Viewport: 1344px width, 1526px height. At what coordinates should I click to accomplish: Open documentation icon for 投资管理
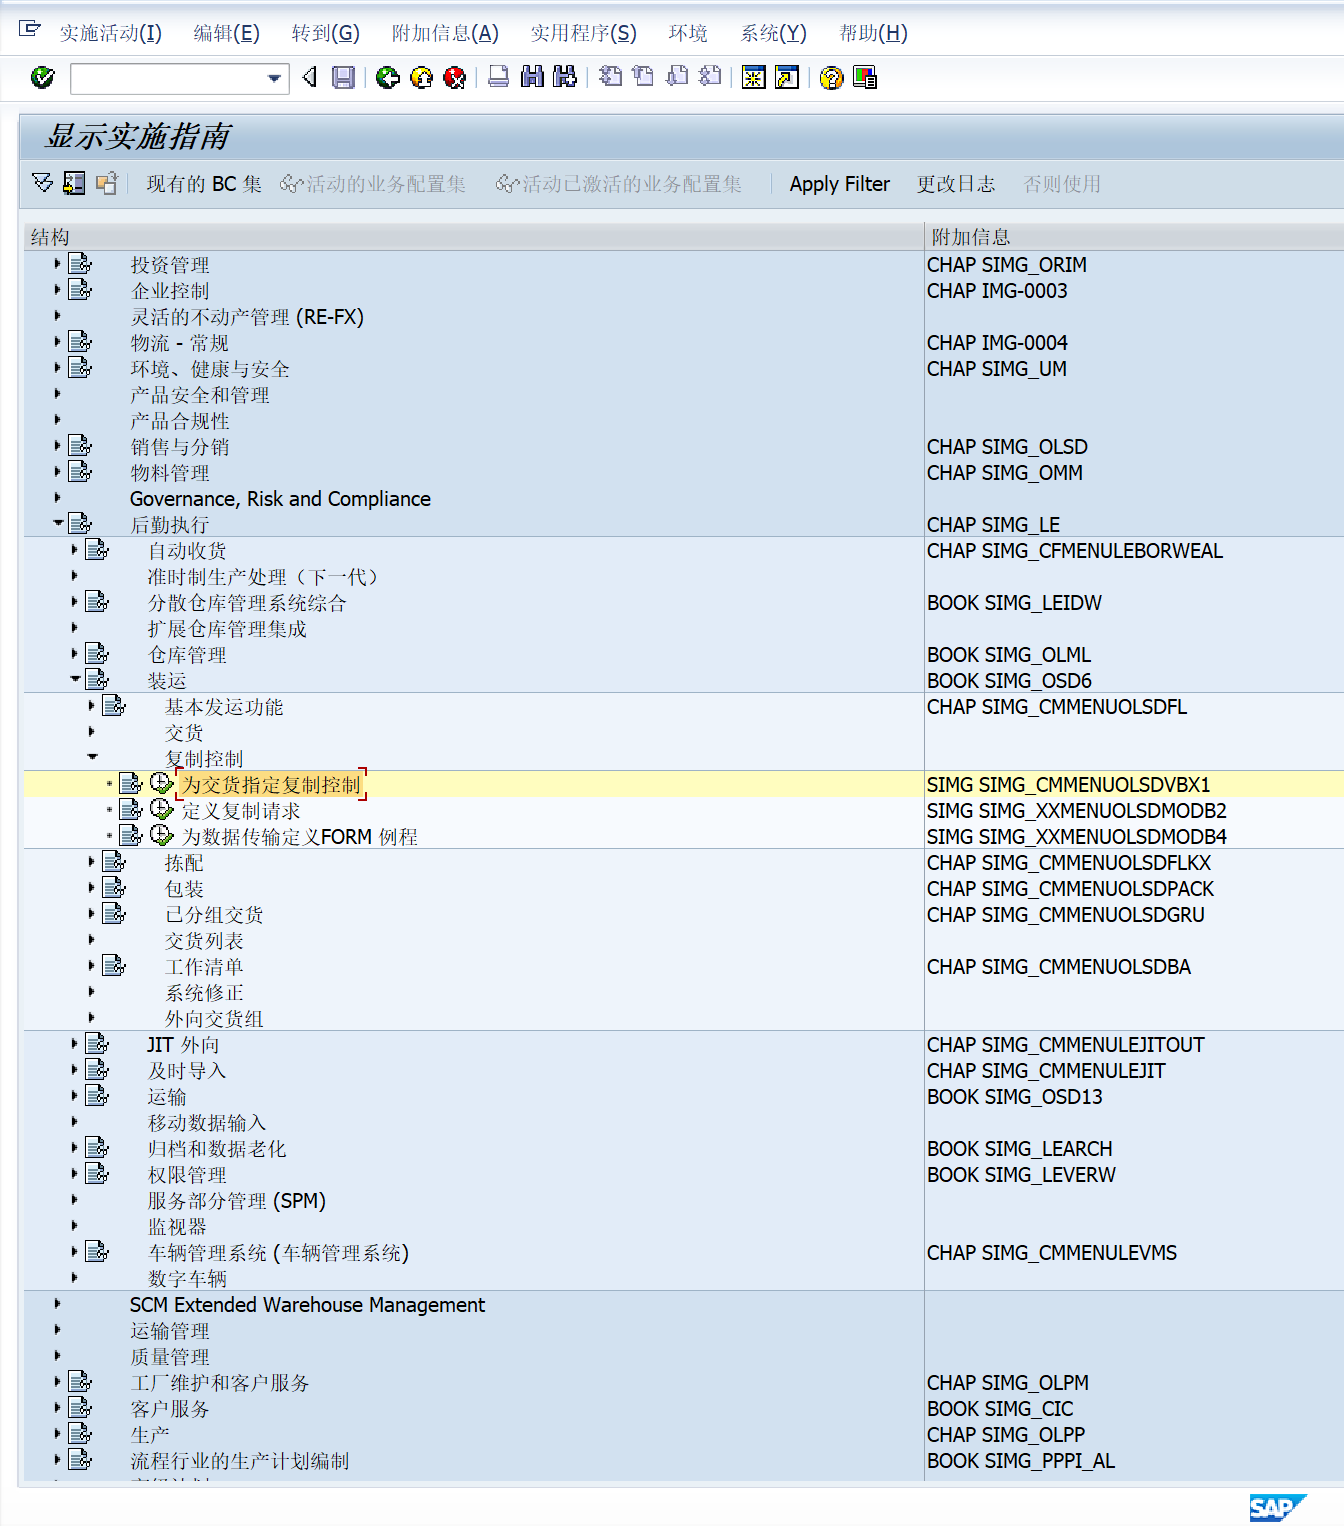80,264
